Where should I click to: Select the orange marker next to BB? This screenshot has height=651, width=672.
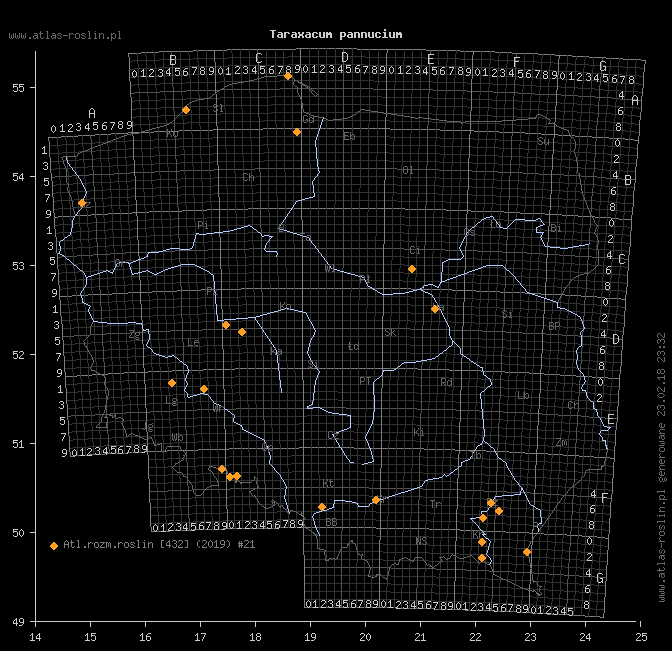coord(322,507)
